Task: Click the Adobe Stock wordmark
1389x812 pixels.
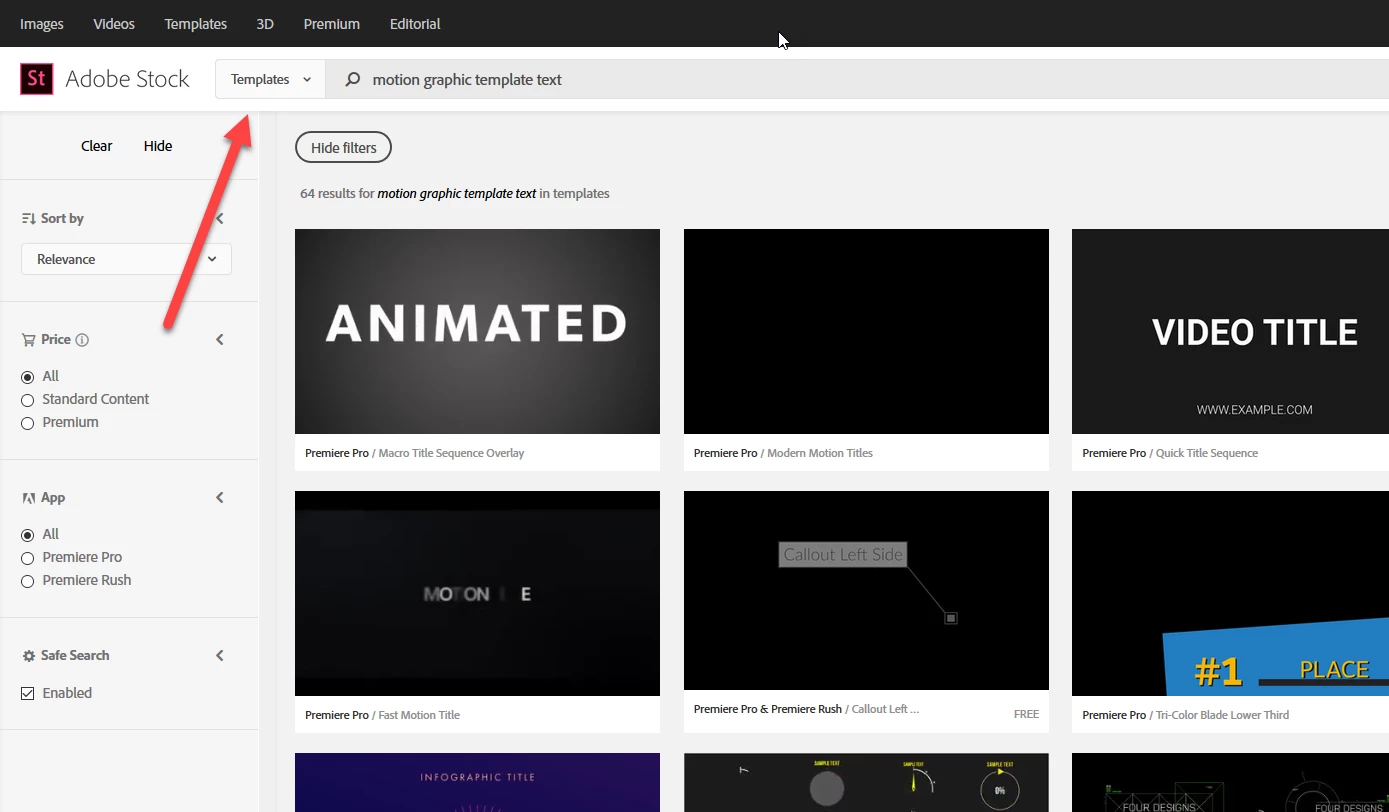Action: (x=127, y=79)
